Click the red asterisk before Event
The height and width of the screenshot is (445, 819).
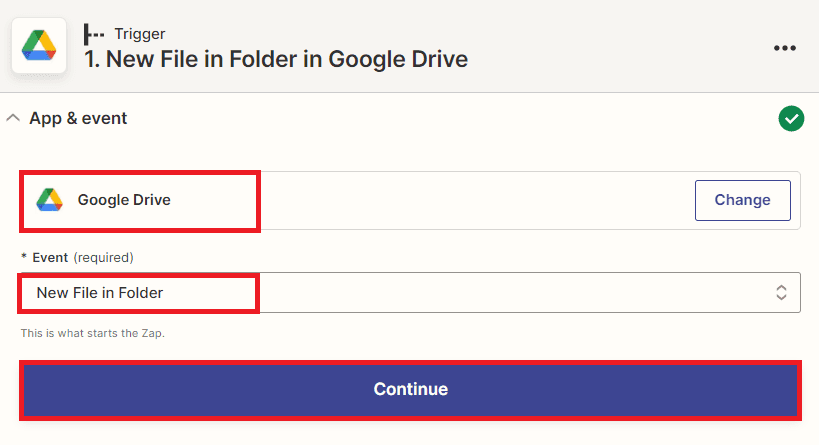pyautogui.click(x=24, y=257)
